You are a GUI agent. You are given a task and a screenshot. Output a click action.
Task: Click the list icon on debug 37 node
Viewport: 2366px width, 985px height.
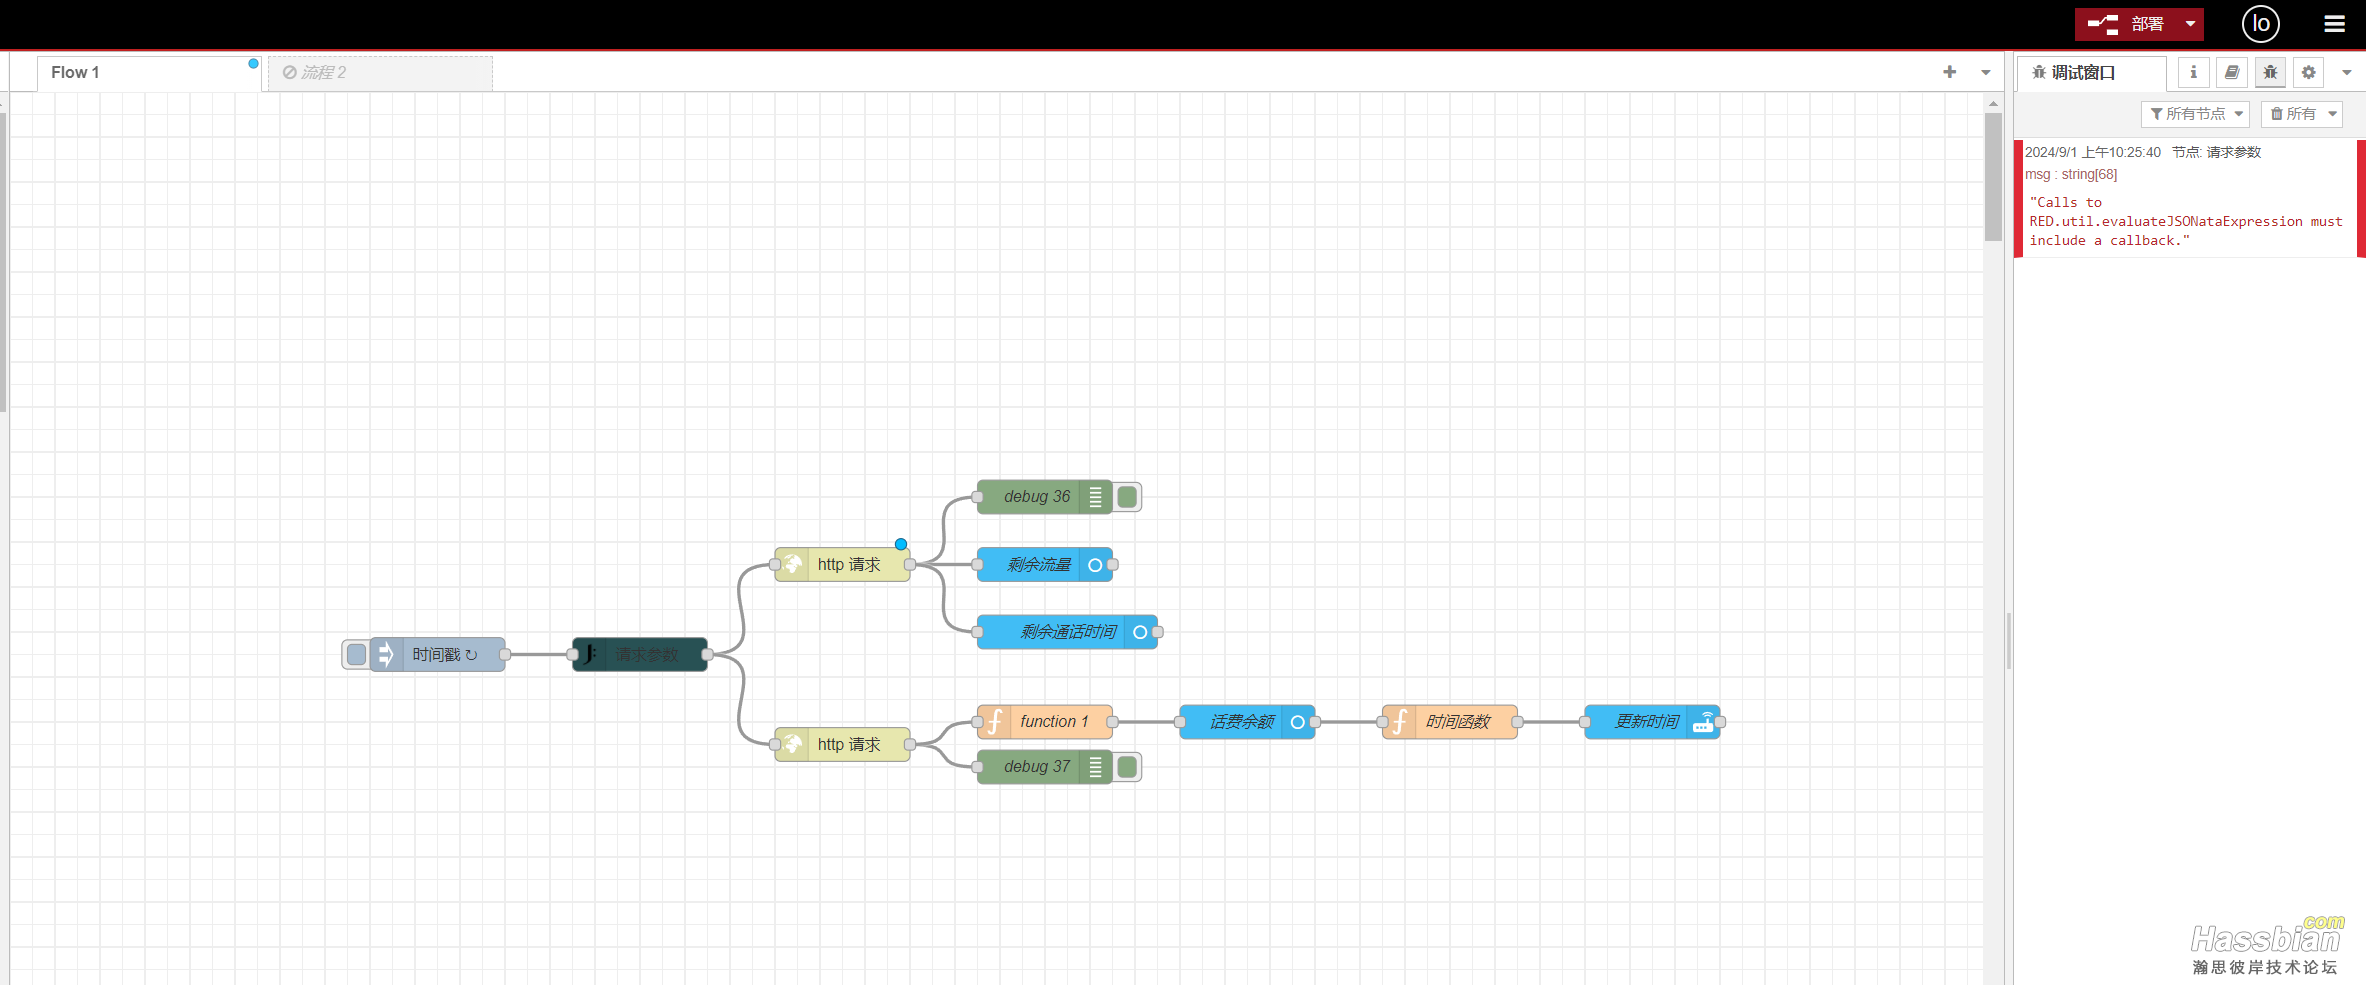(1096, 767)
